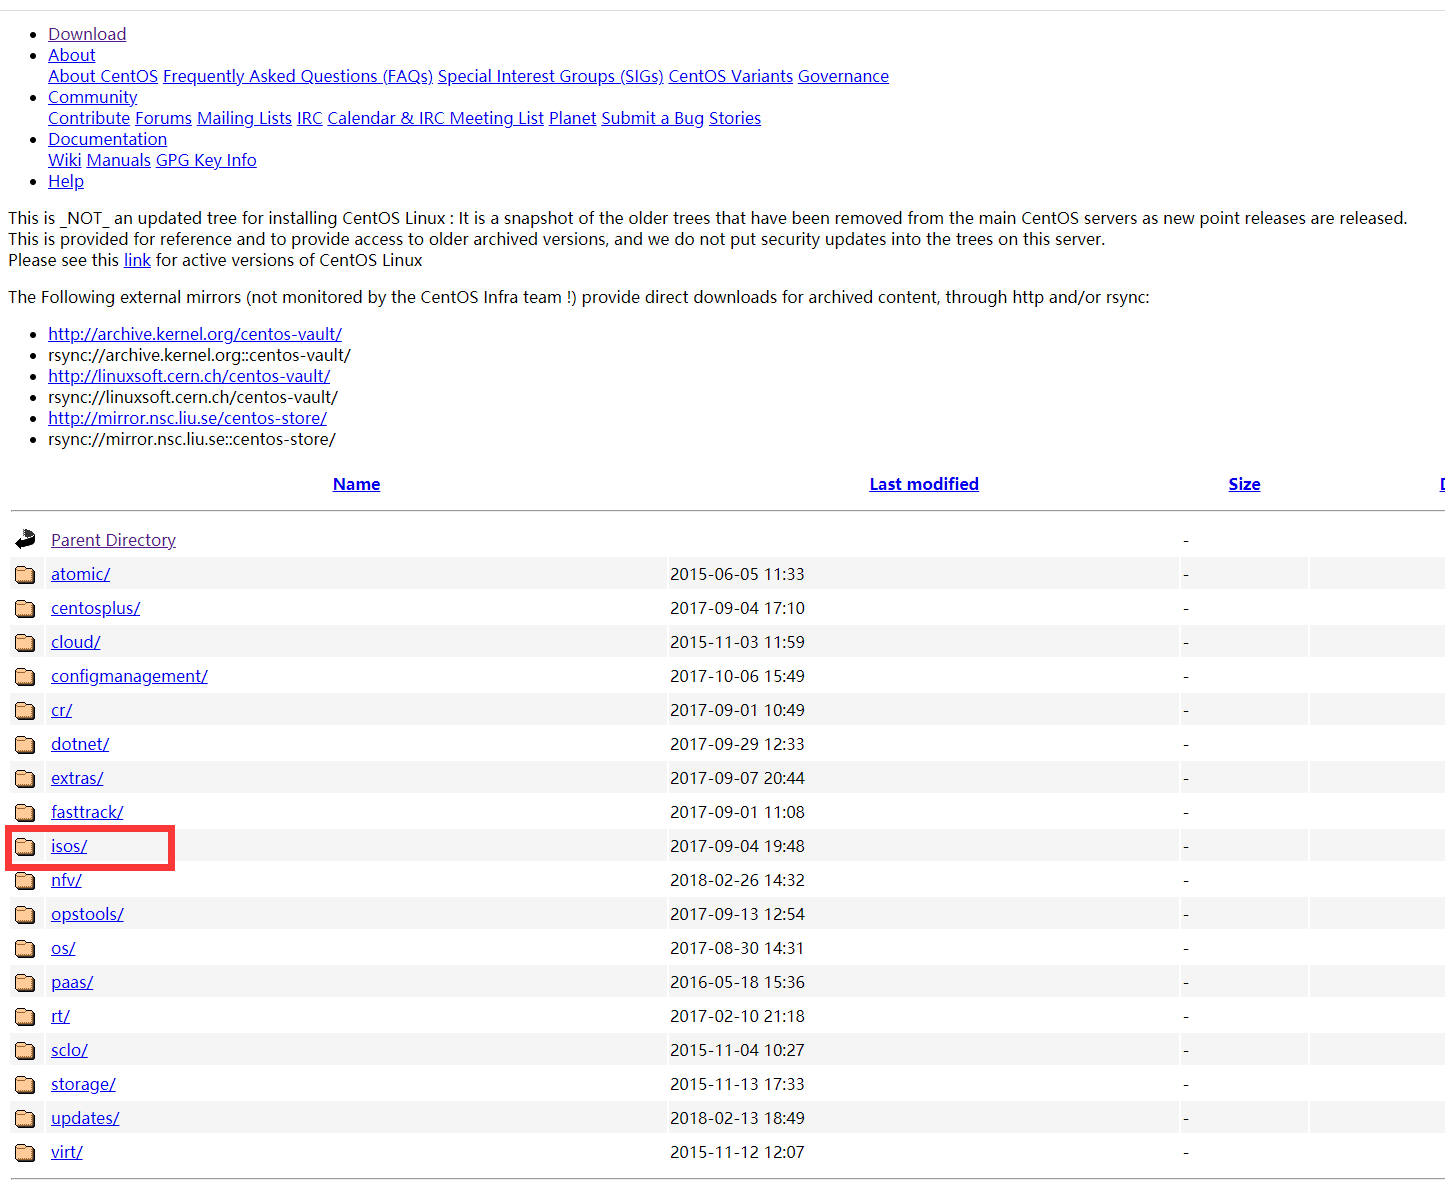Image resolution: width=1445 pixels, height=1187 pixels.
Task: Click the folder icon beside centosplus/
Action: (x=25, y=608)
